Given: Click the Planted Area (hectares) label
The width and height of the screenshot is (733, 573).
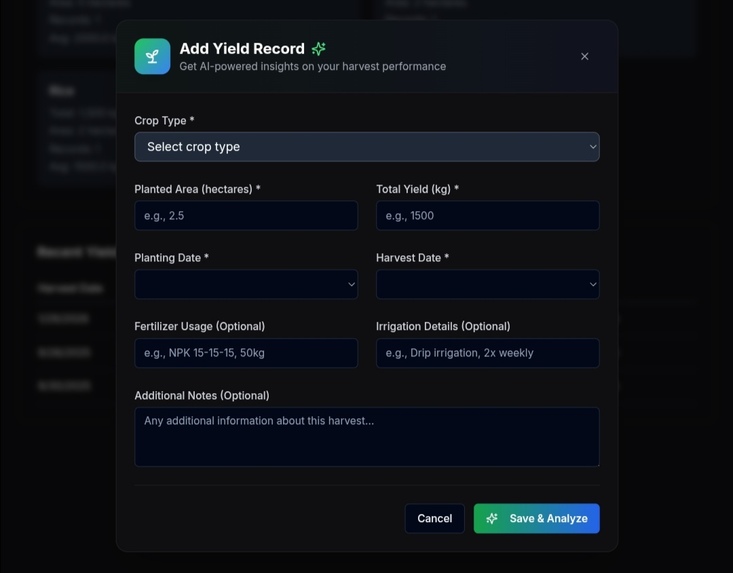Looking at the screenshot, I should 197,189.
